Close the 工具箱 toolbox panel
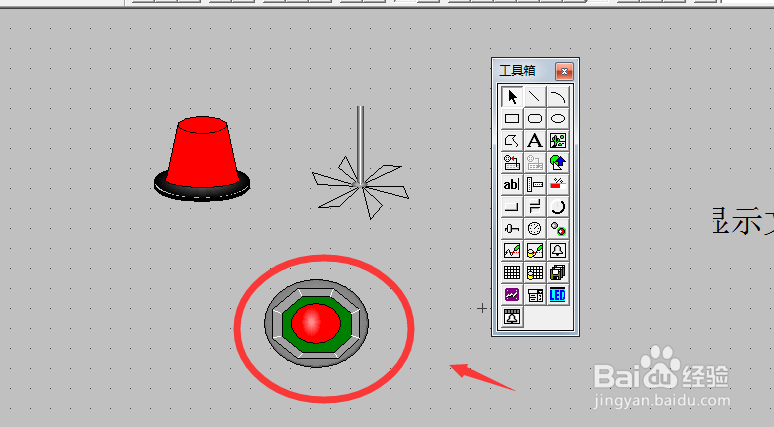Viewport: 774px width, 427px height. click(x=564, y=72)
